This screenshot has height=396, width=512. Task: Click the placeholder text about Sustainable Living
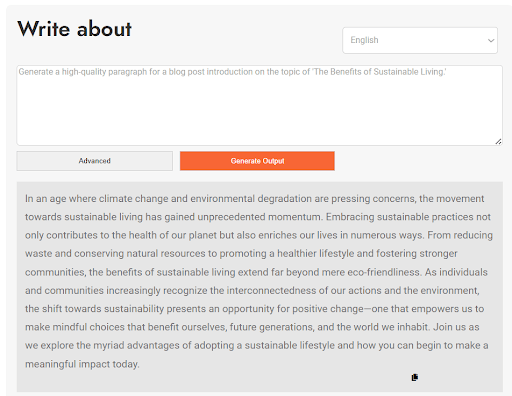coord(232,72)
